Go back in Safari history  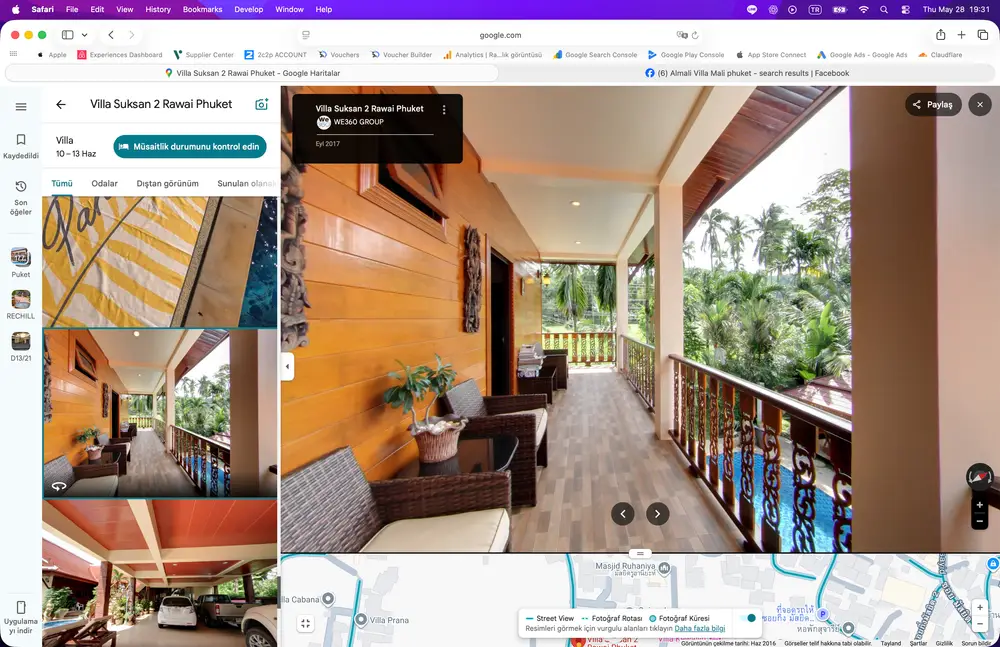[111, 35]
